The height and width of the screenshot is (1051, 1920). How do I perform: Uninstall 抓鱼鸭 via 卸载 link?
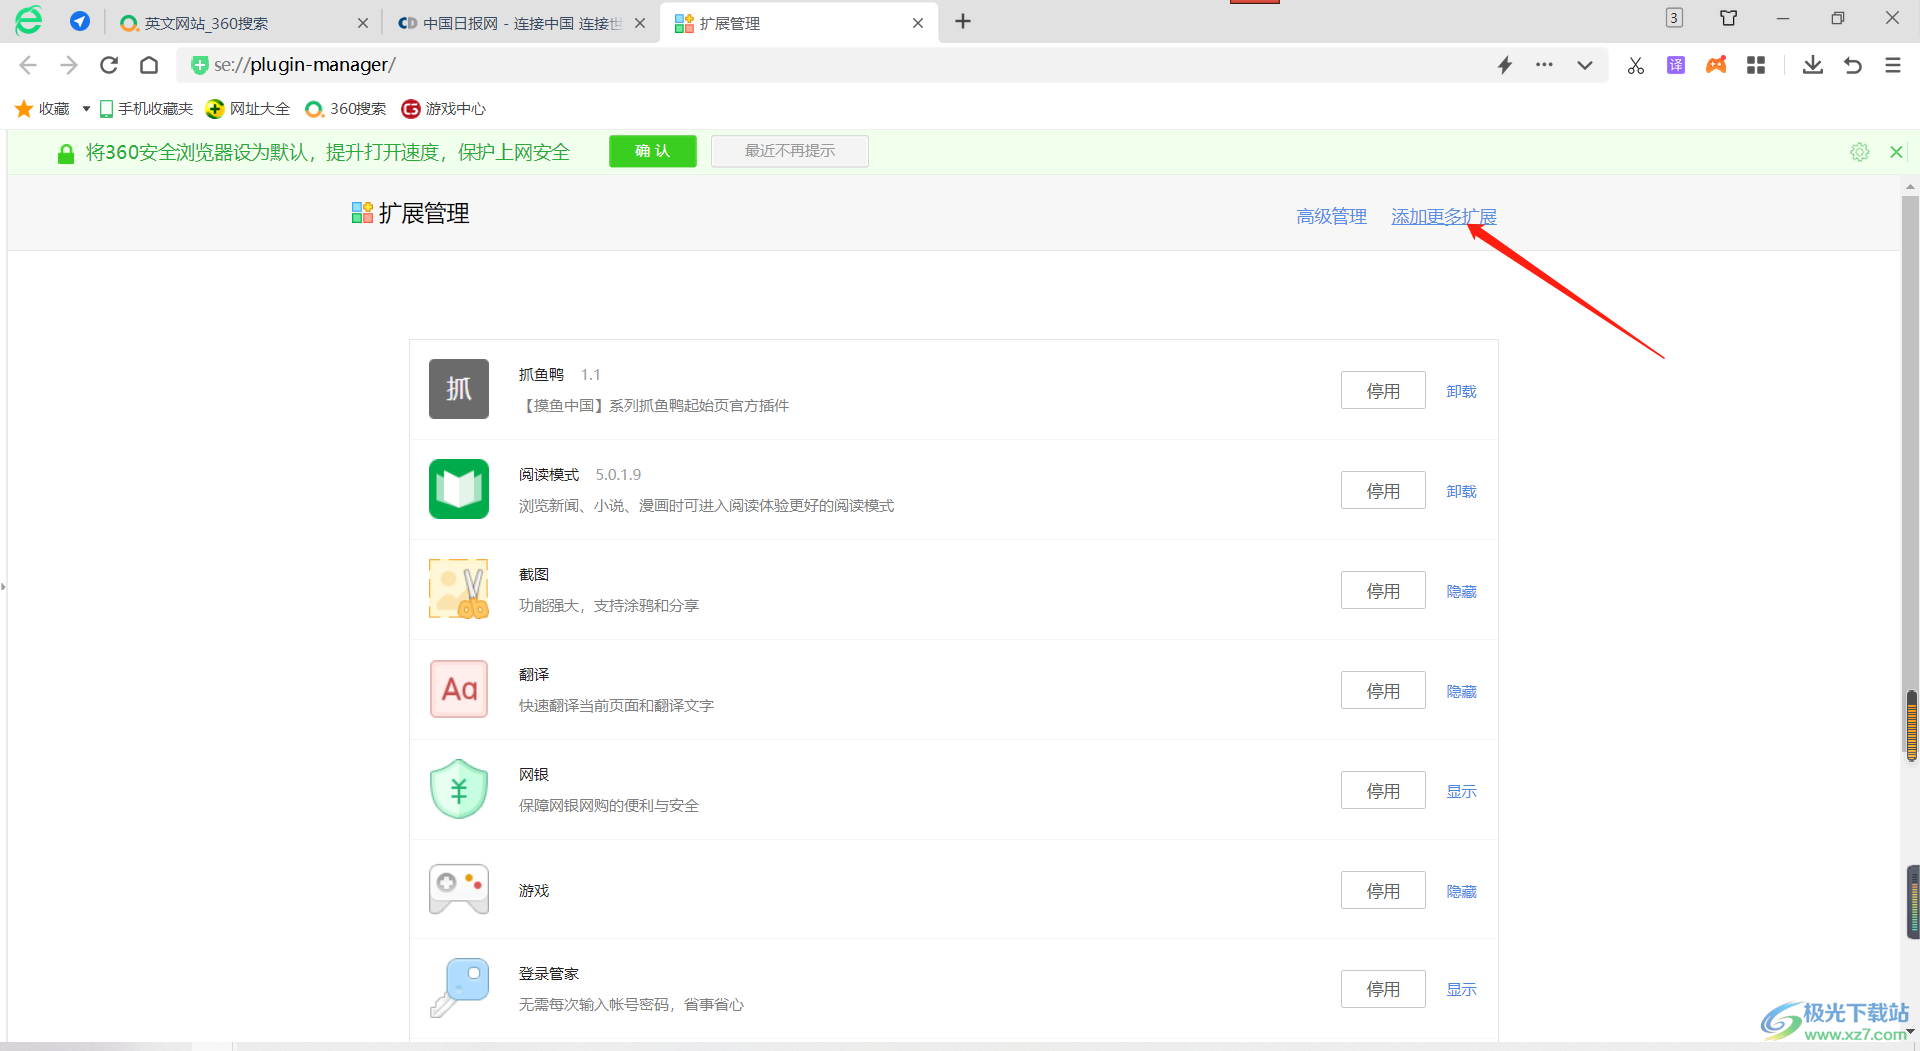[x=1461, y=391]
